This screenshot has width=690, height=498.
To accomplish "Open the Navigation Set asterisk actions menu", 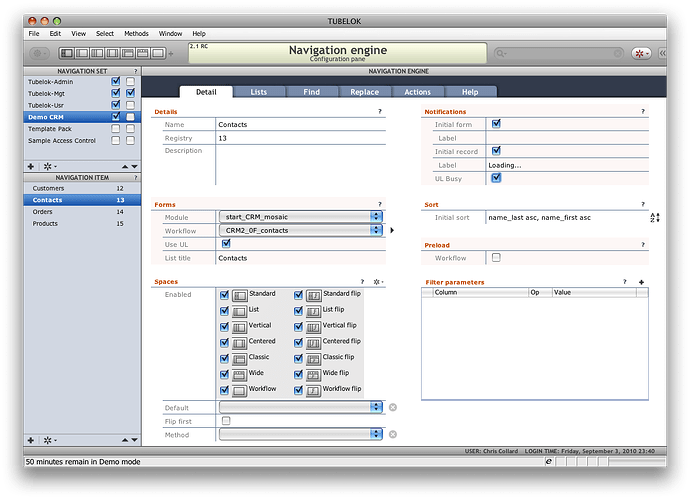I will point(49,166).
